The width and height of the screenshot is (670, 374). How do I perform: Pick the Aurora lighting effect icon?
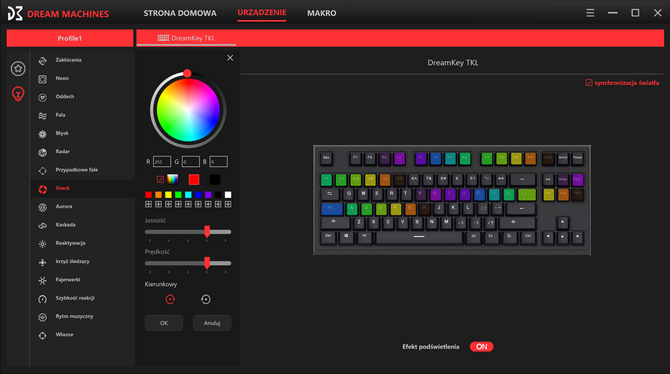tap(42, 207)
